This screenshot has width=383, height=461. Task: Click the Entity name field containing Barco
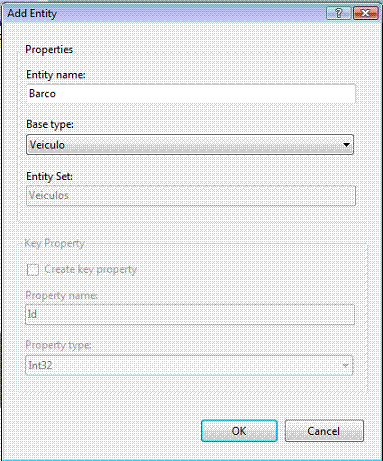click(191, 93)
